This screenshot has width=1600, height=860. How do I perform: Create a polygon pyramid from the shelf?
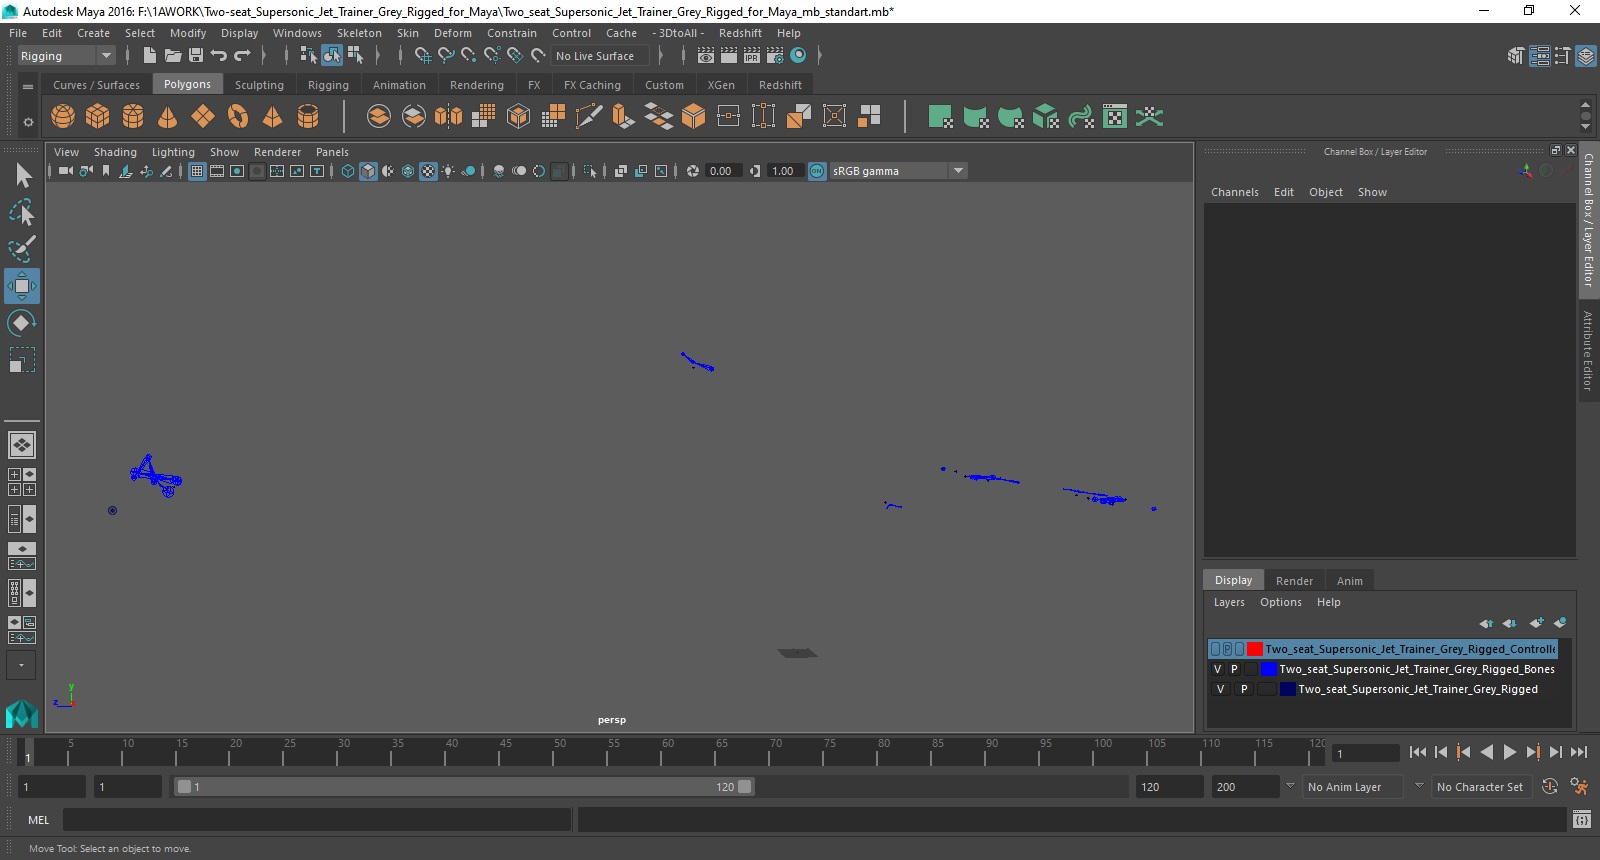click(x=272, y=117)
